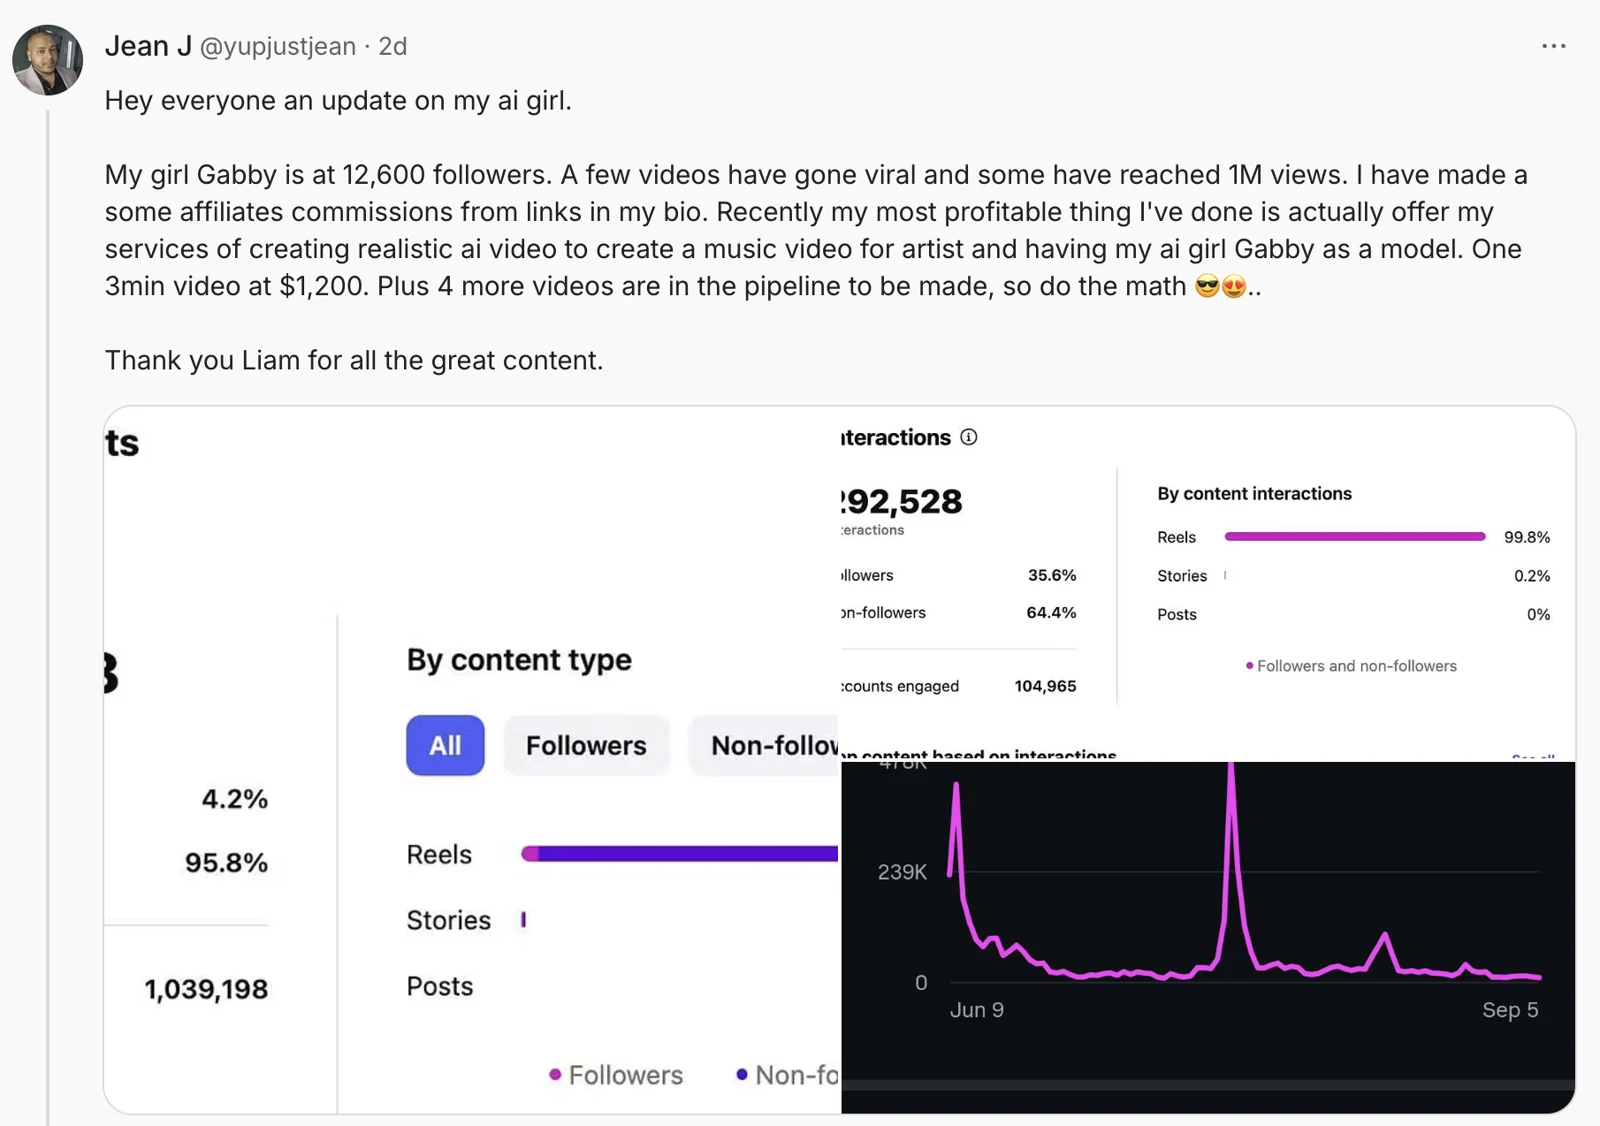Open Jean J's profile avatar
The image size is (1600, 1126).
(47, 60)
